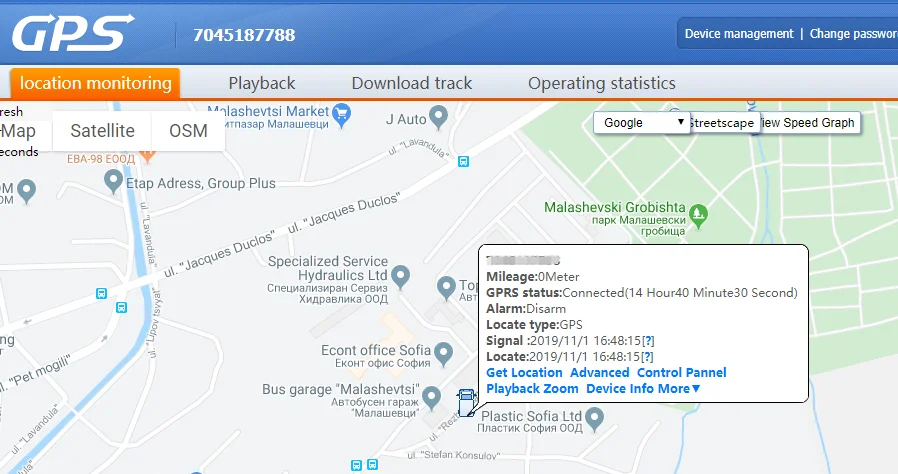Click bus stop icon on Lavandula street
The width and height of the screenshot is (898, 474).
click(x=463, y=161)
